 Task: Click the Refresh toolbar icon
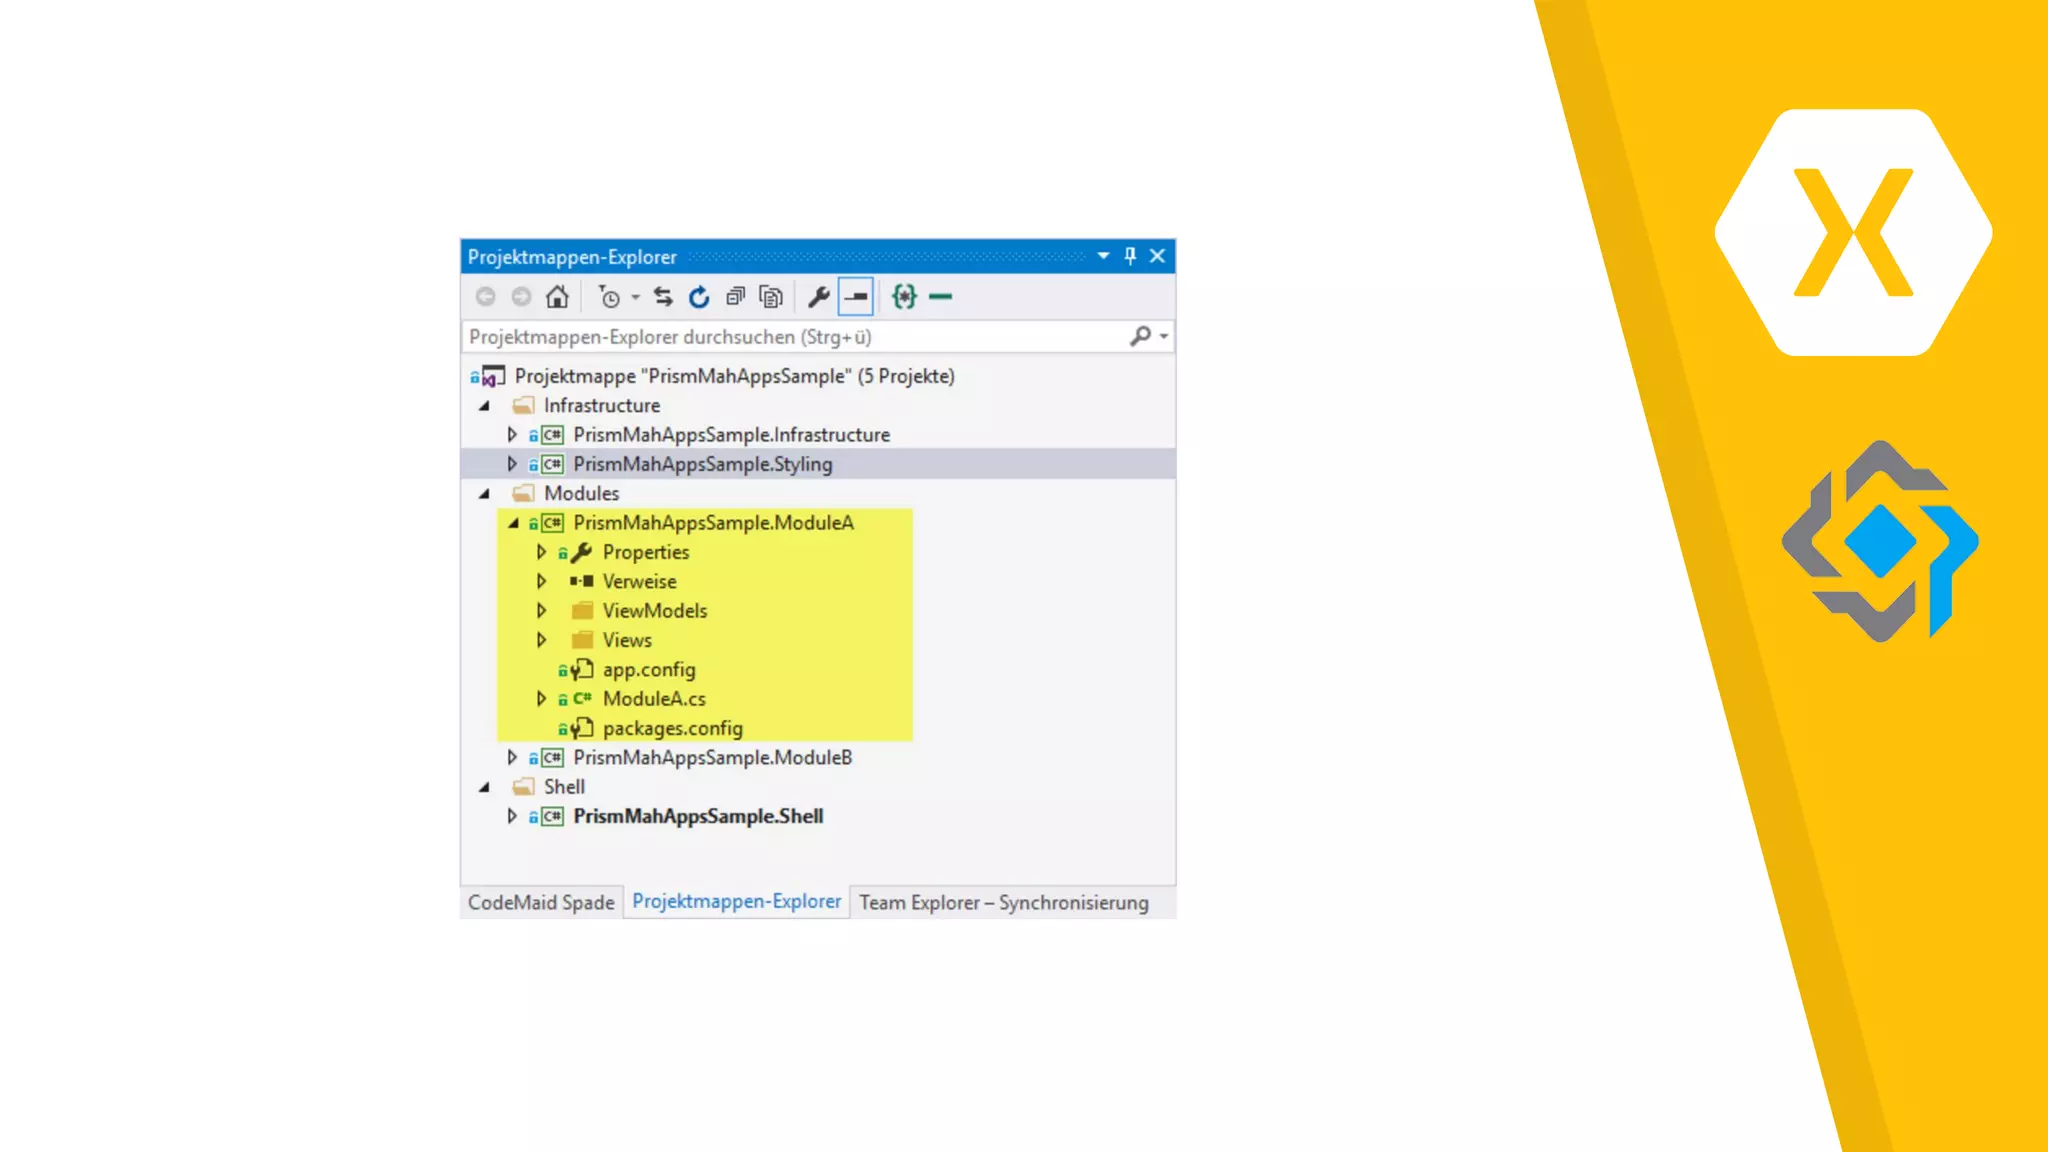[x=699, y=297]
